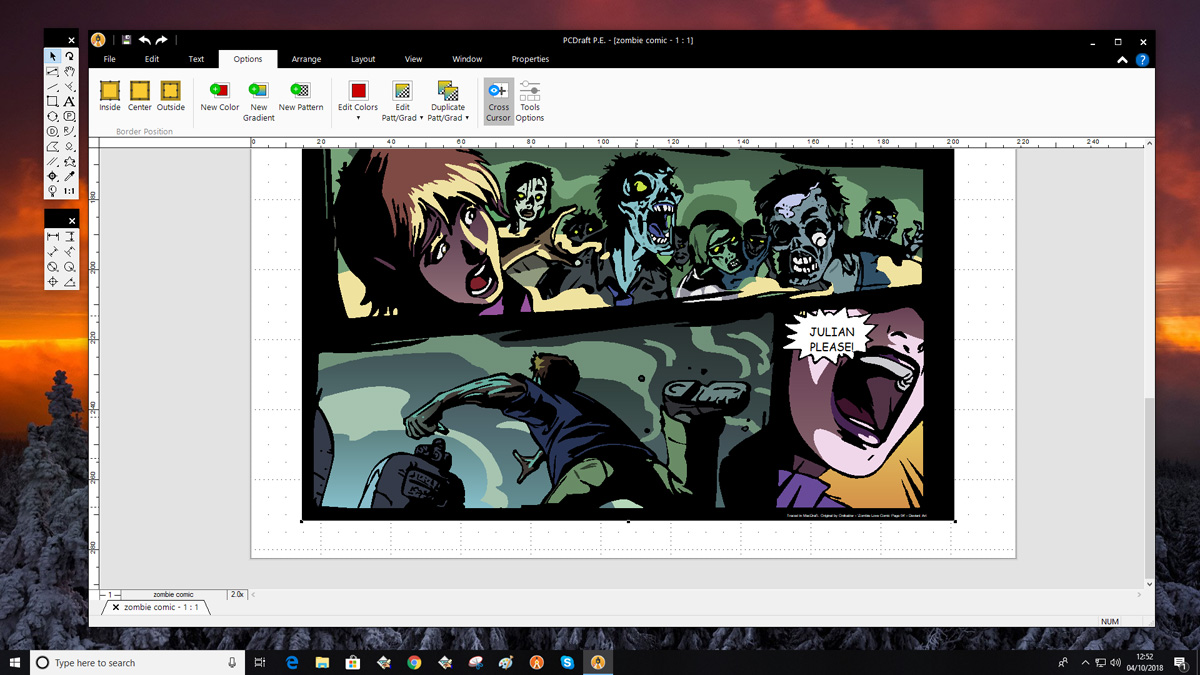Select the star shape tool
Image resolution: width=1200 pixels, height=675 pixels.
70,161
